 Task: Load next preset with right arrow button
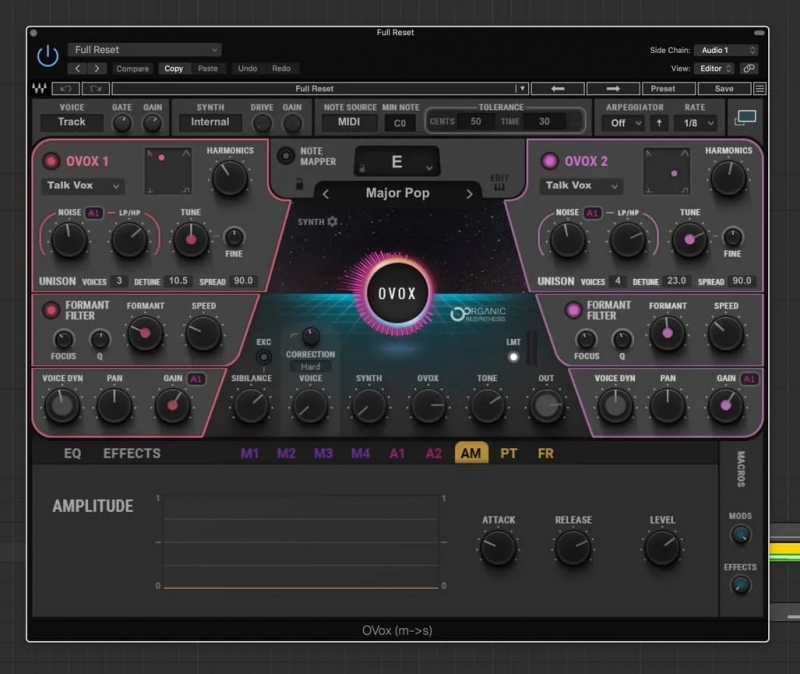pyautogui.click(x=613, y=89)
